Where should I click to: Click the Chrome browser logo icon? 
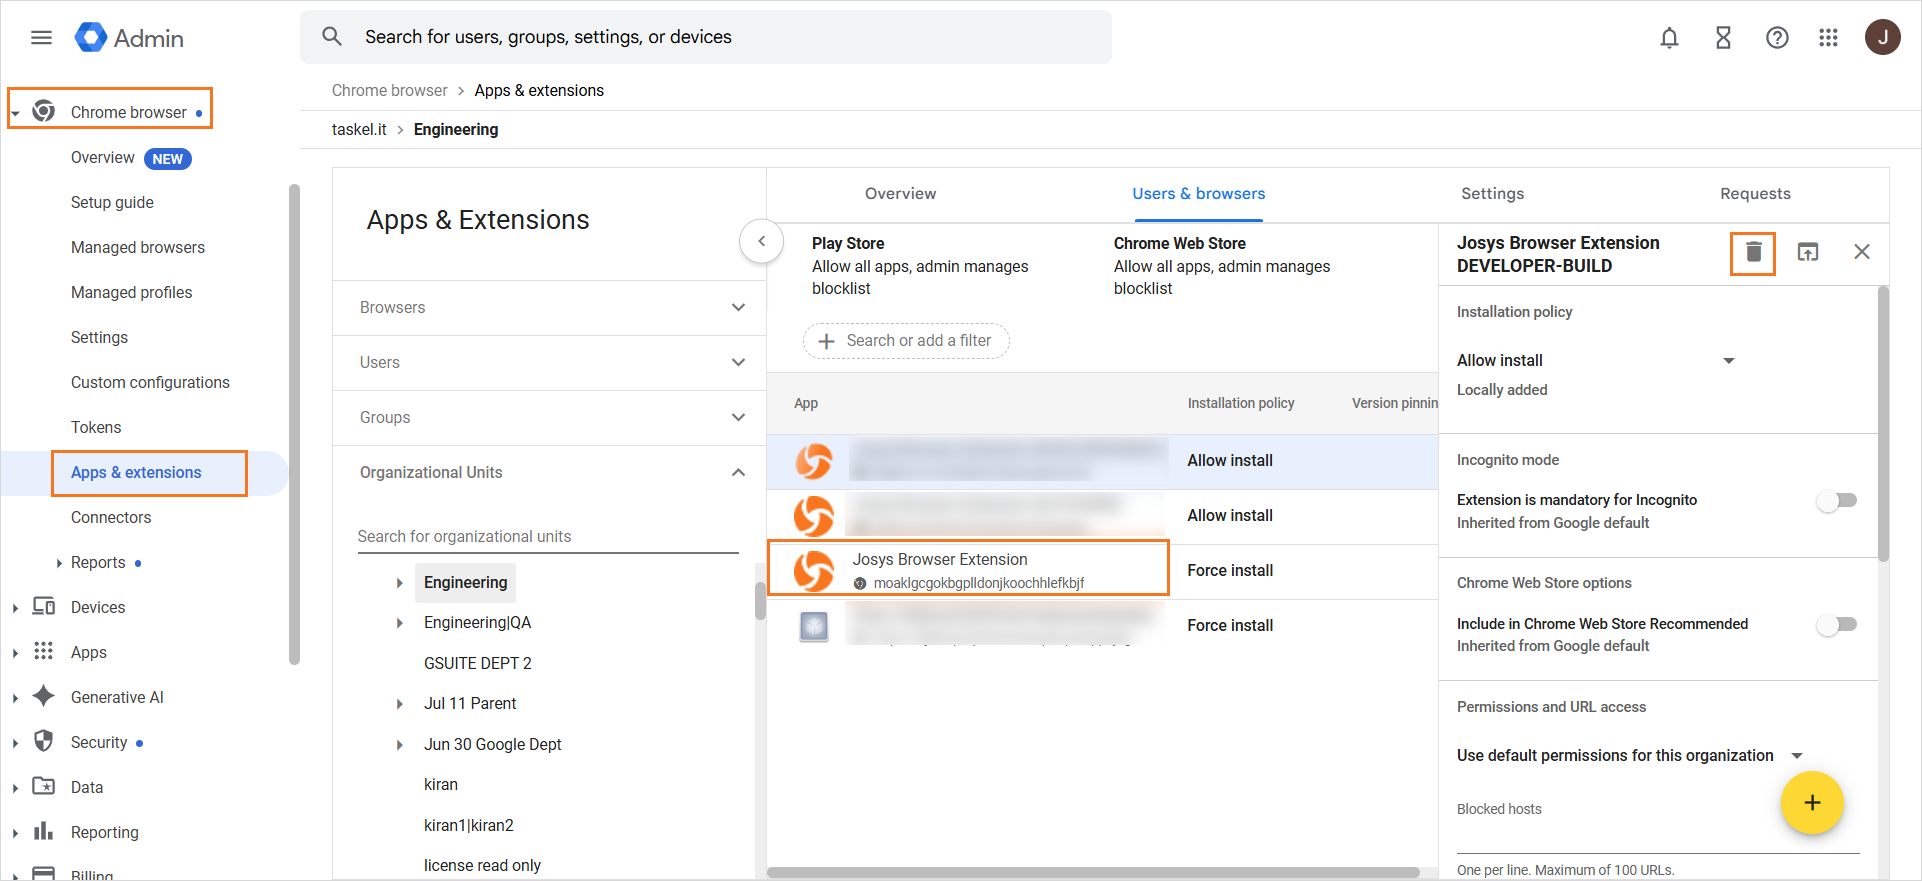click(44, 110)
